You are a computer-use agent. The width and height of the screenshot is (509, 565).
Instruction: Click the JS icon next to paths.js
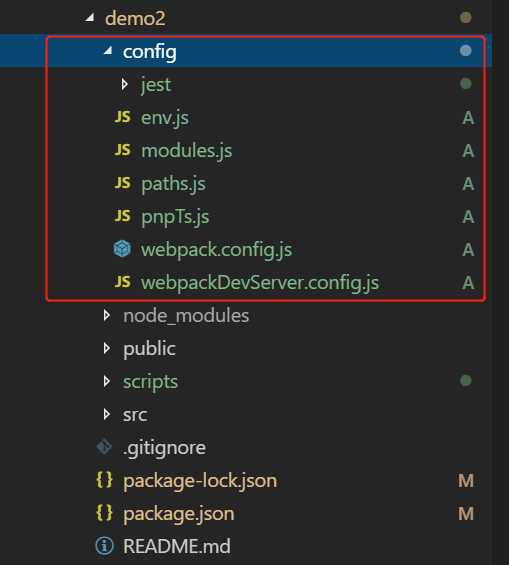tap(122, 183)
